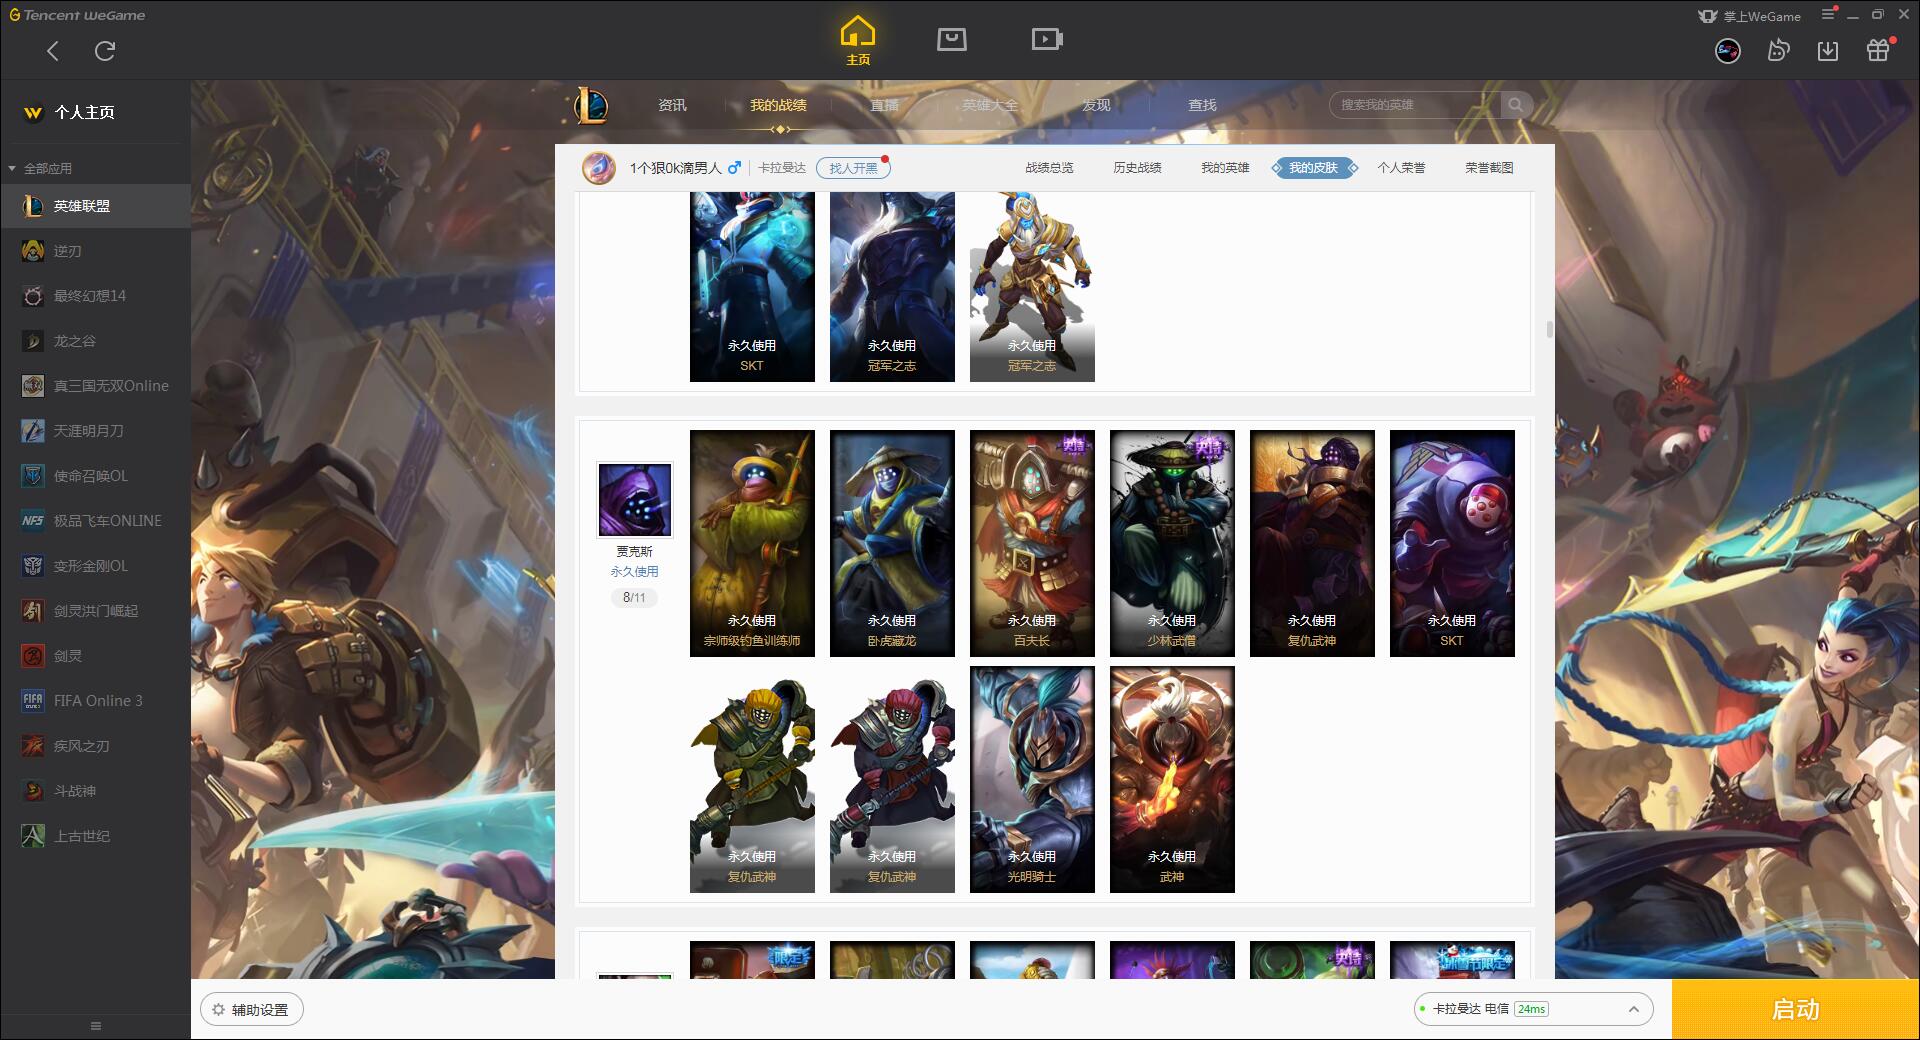Open the 我的战绩 navigation tab
Screen dimensions: 1920x1040
coord(778,105)
